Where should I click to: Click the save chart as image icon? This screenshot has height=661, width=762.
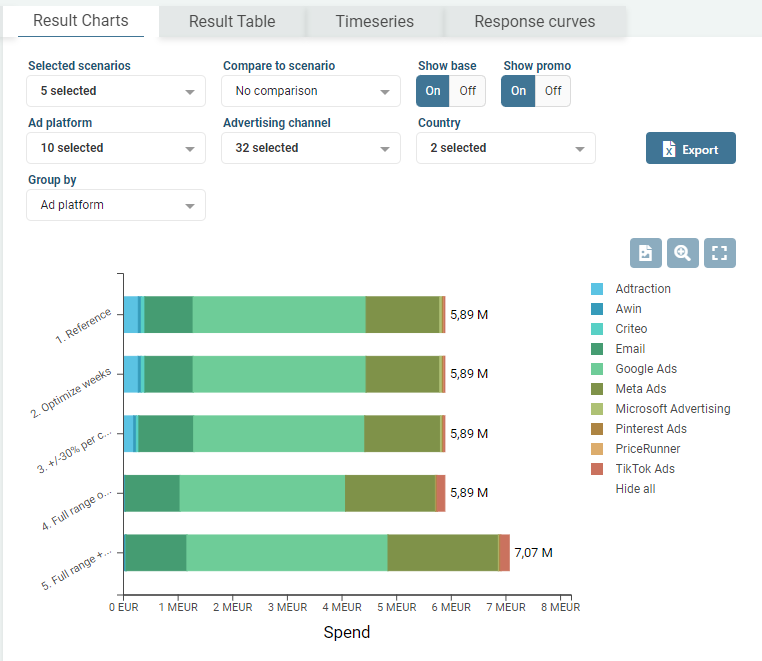click(x=645, y=253)
